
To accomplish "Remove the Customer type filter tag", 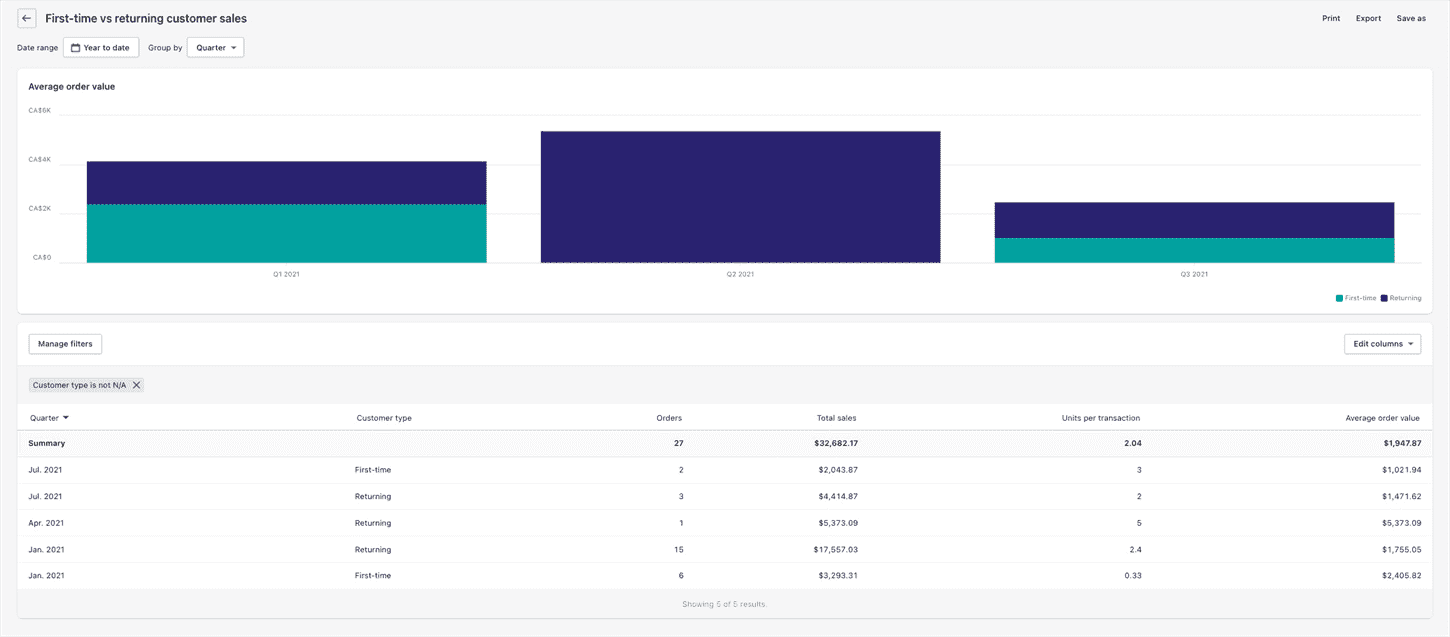I will pos(137,385).
